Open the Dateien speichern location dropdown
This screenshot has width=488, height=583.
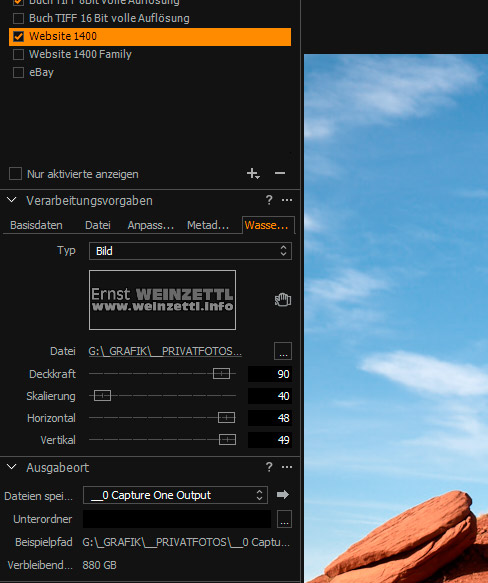tap(175, 495)
